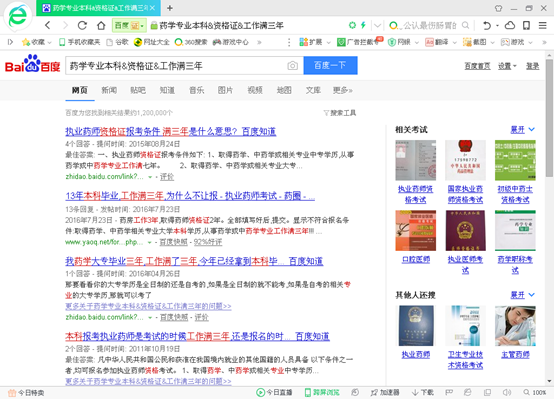
Task: Switch to the 文库 tab
Action: click(x=313, y=90)
